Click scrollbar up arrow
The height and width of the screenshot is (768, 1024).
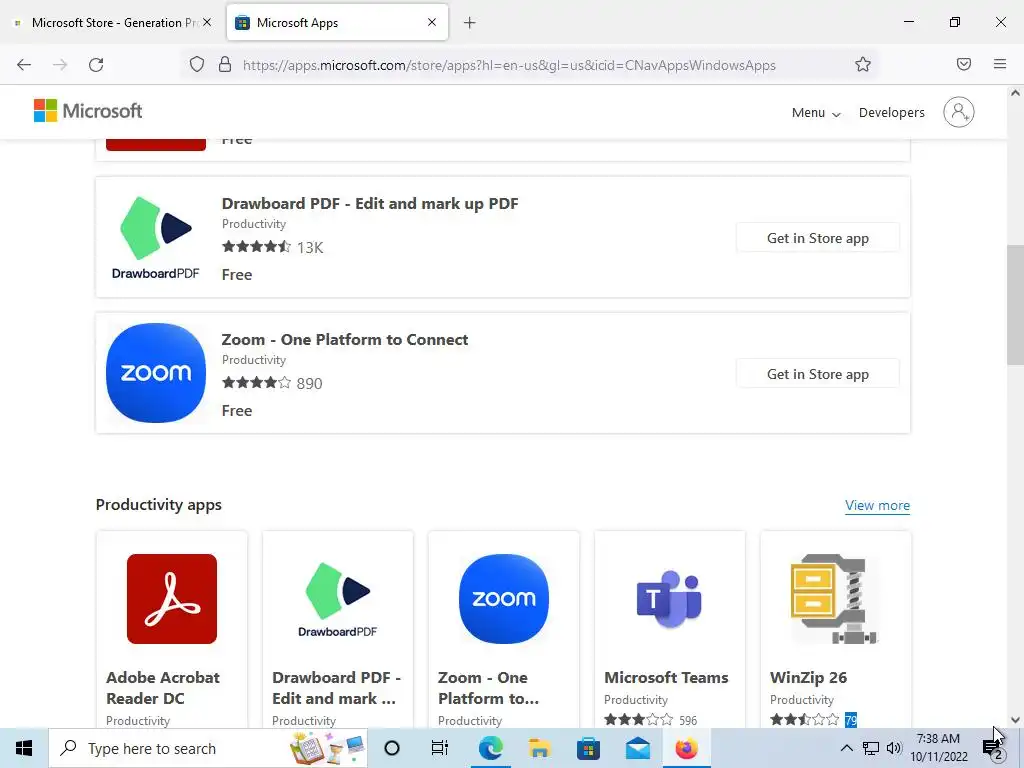coord(1015,93)
